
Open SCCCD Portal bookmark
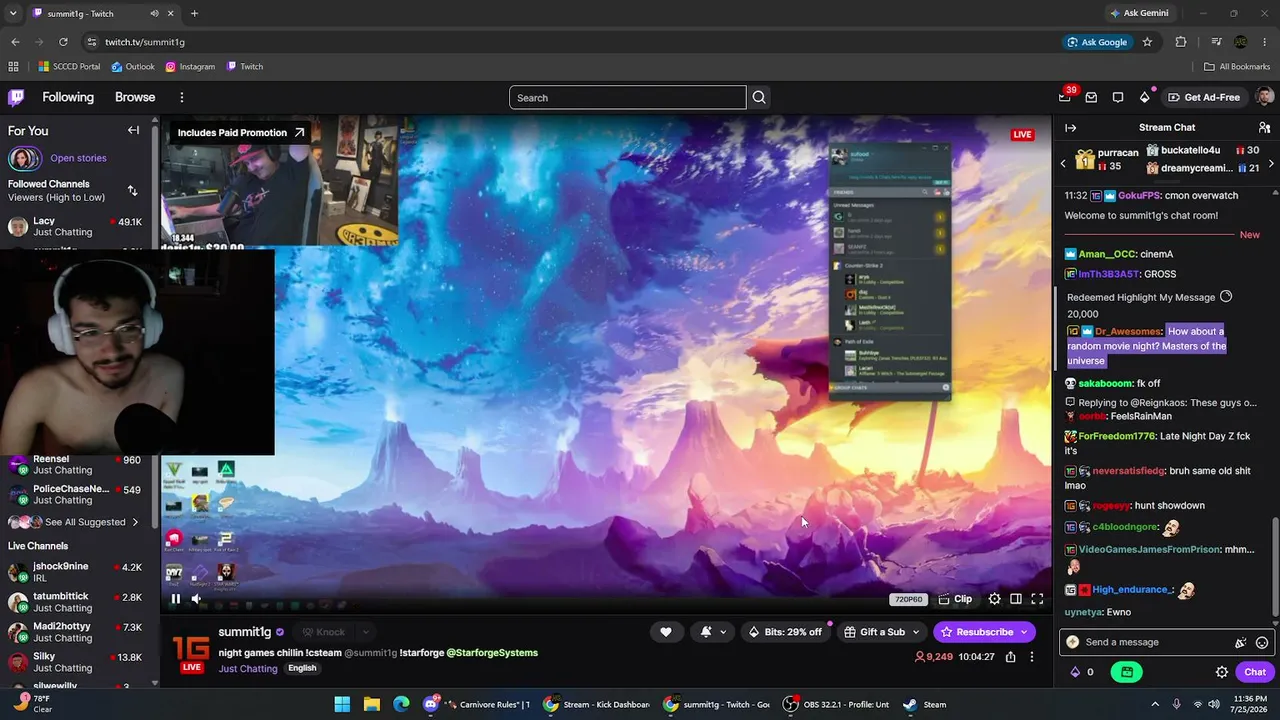click(69, 67)
